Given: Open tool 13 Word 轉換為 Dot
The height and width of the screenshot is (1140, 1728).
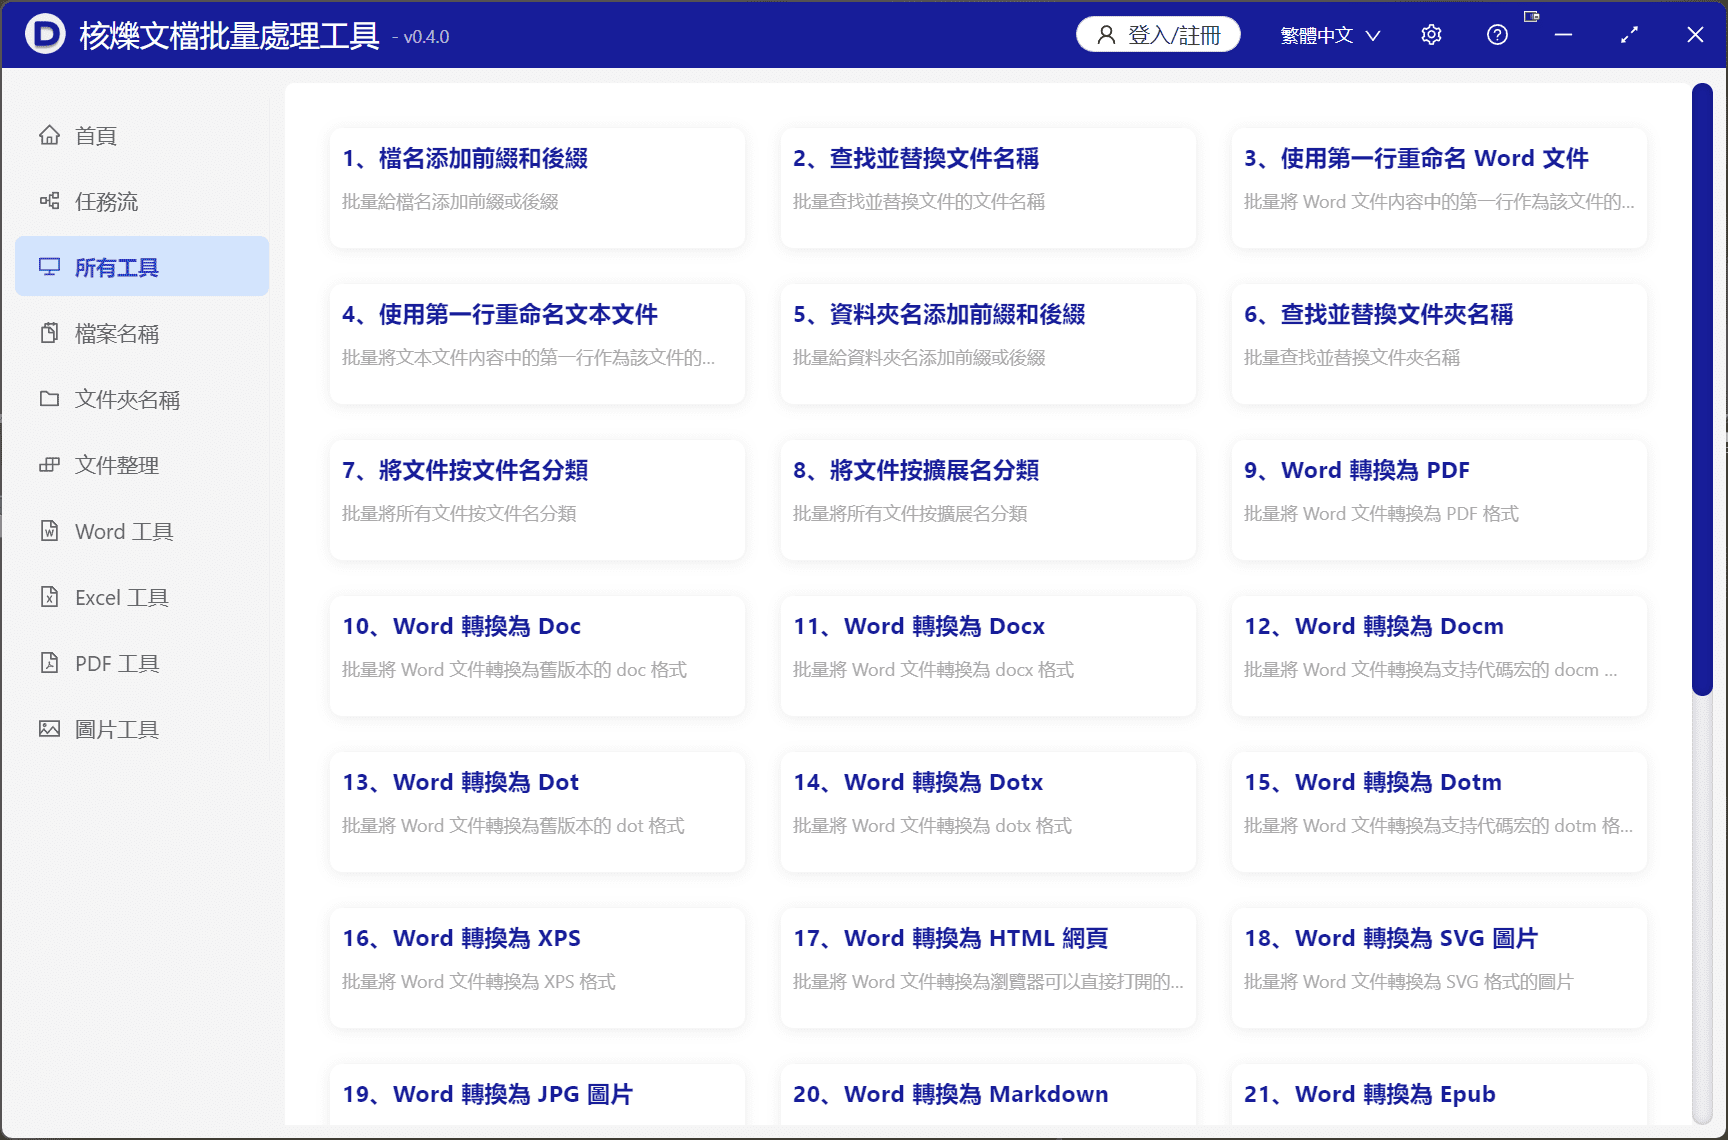Looking at the screenshot, I should tap(537, 812).
